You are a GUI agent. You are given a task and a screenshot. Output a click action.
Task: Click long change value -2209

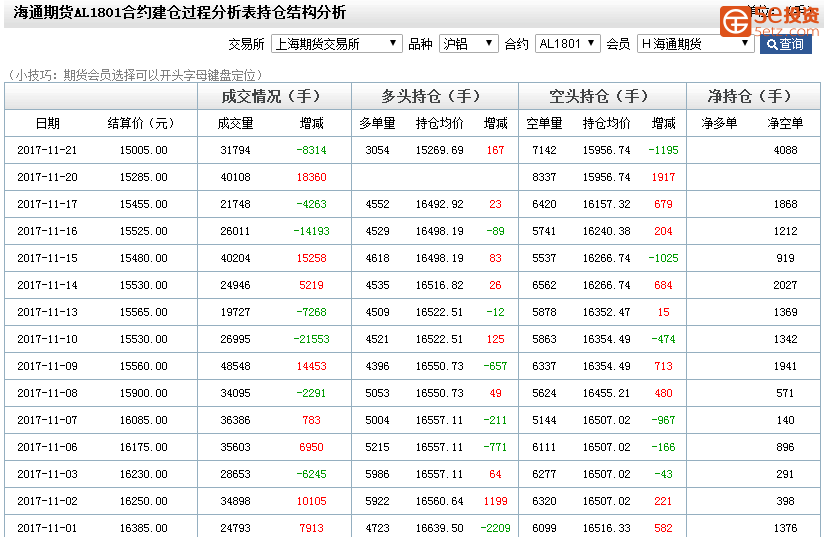495,528
